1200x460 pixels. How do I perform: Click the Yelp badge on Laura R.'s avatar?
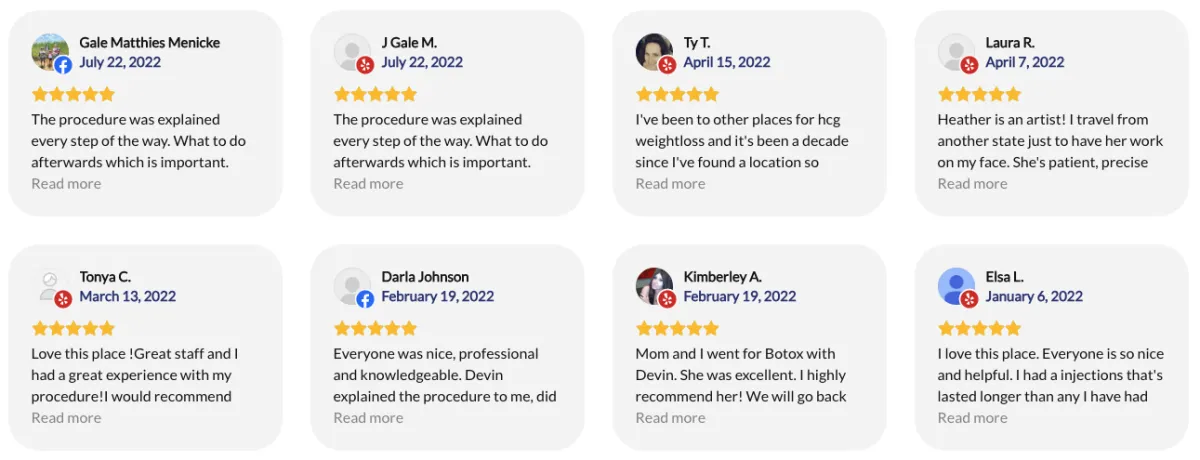[969, 65]
